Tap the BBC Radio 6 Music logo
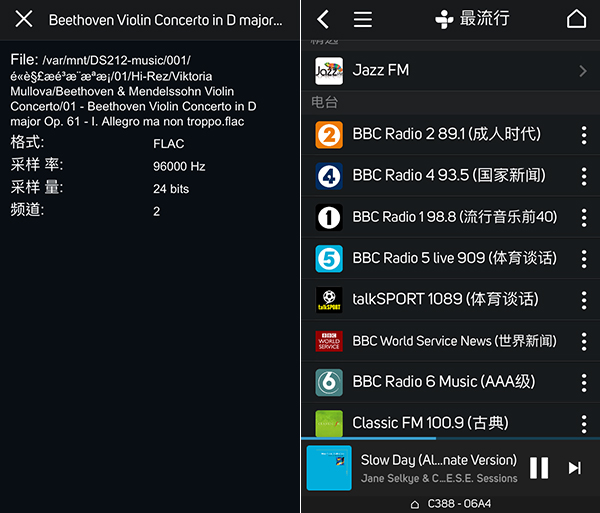Viewport: 600px width, 513px height. [x=329, y=383]
